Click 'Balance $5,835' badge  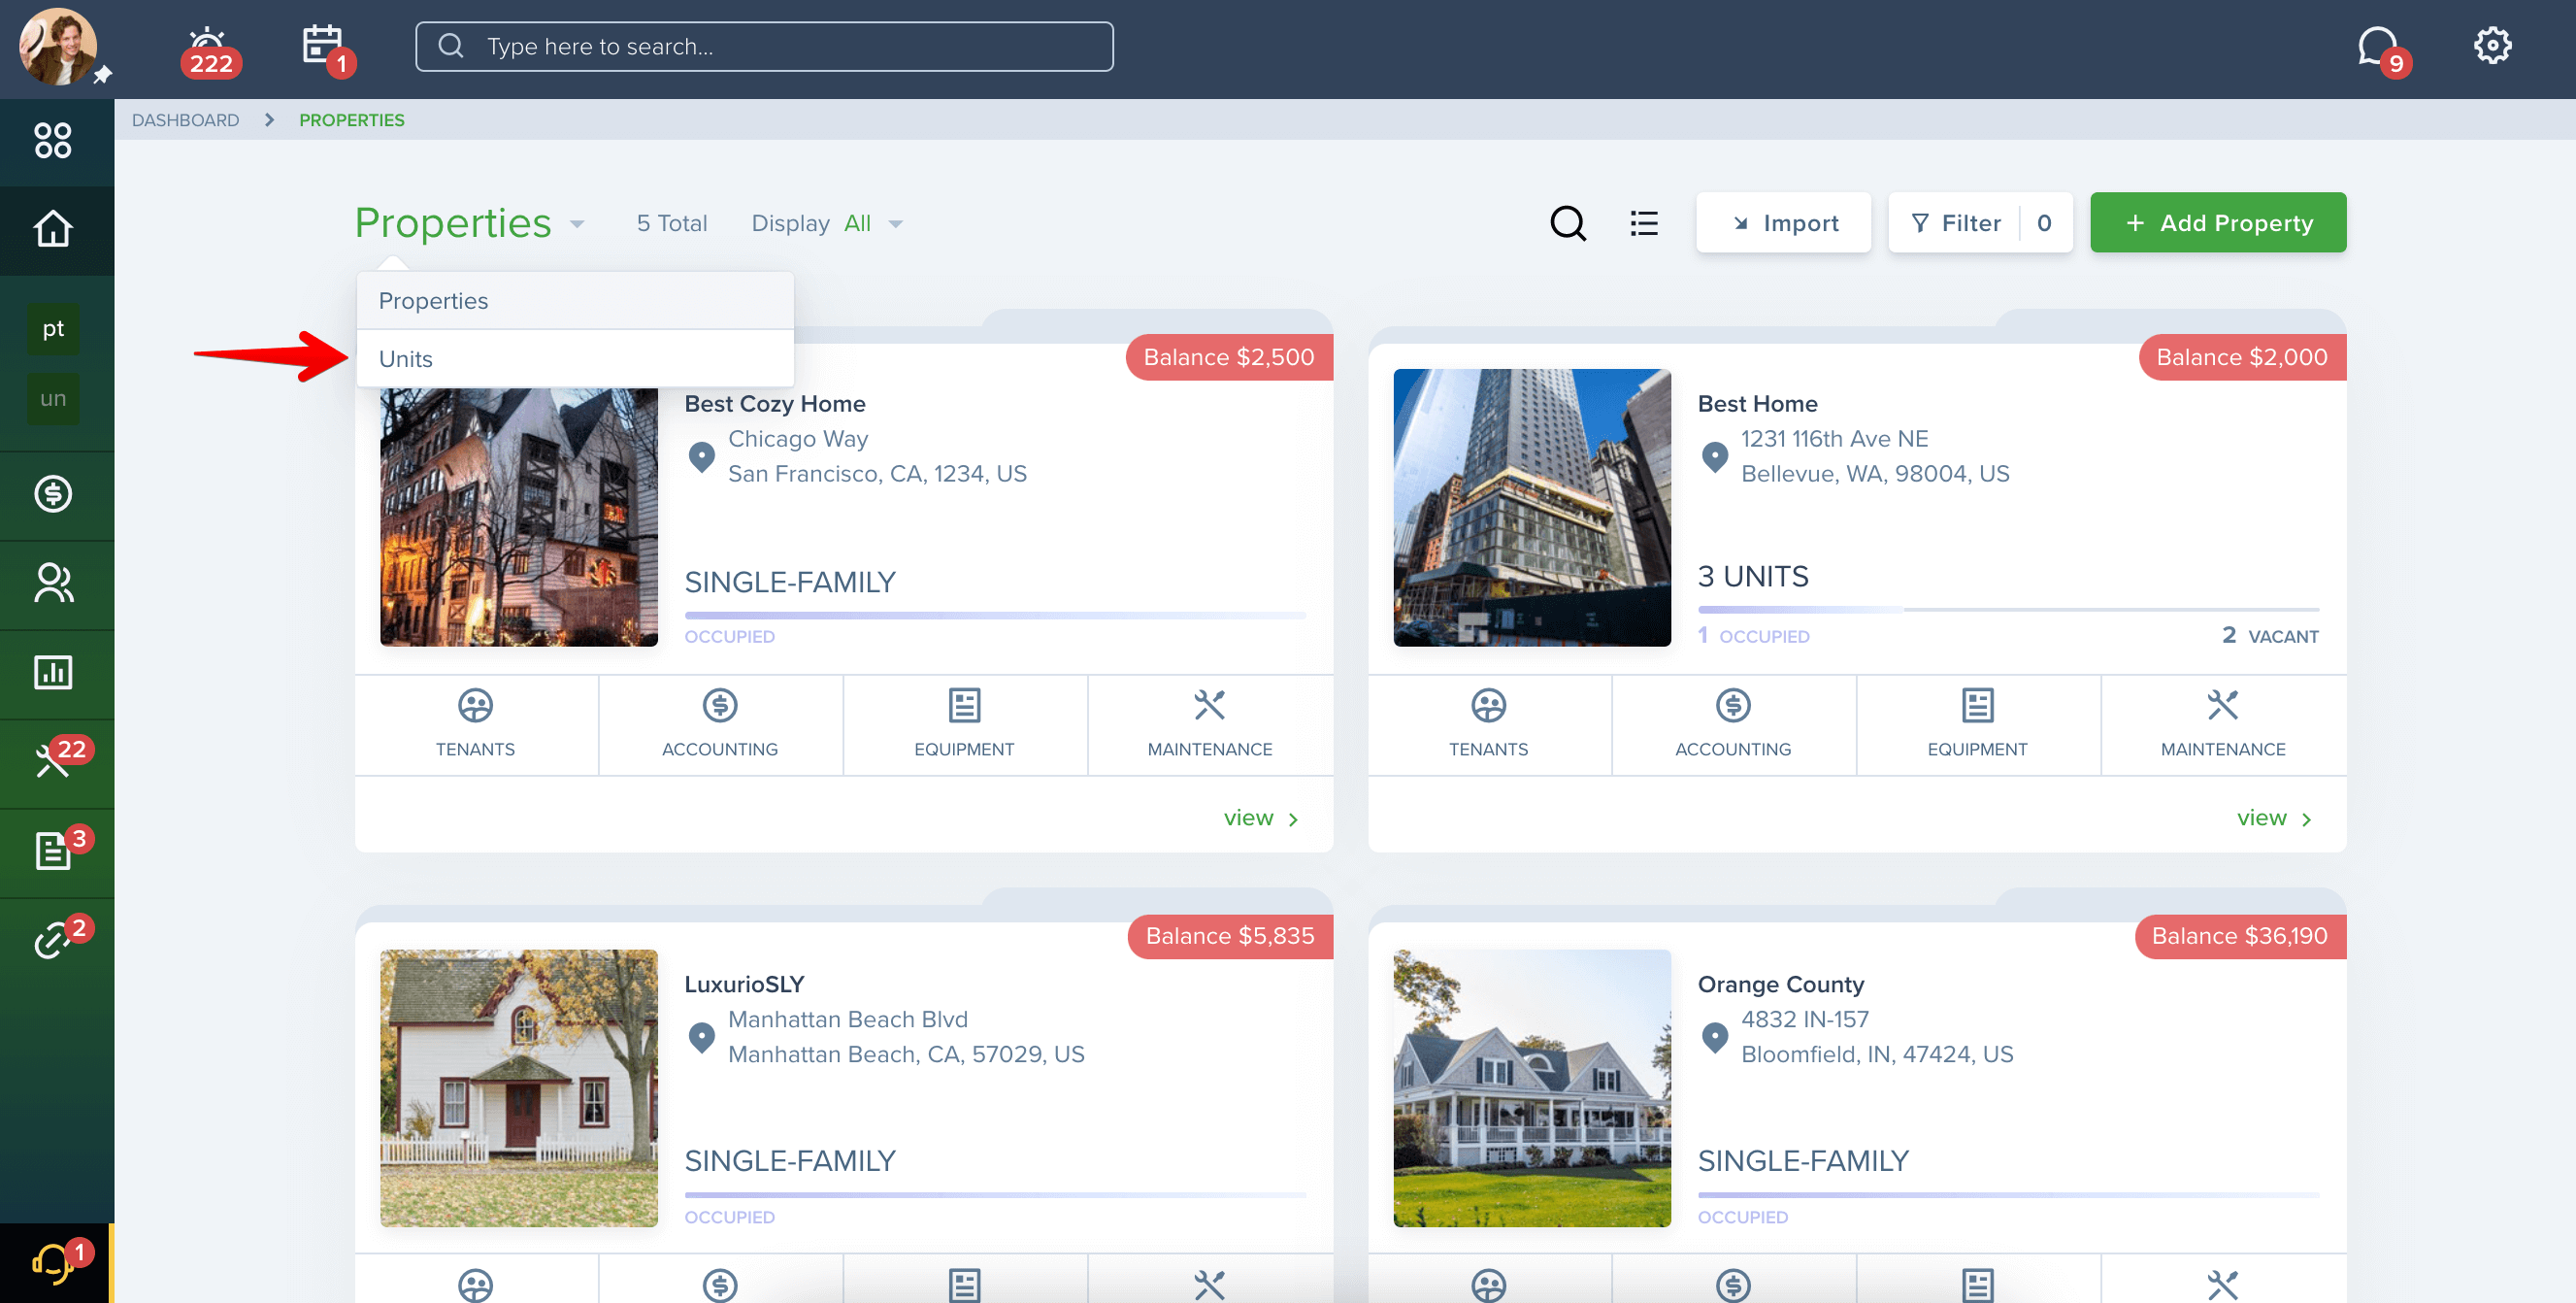pyautogui.click(x=1230, y=936)
